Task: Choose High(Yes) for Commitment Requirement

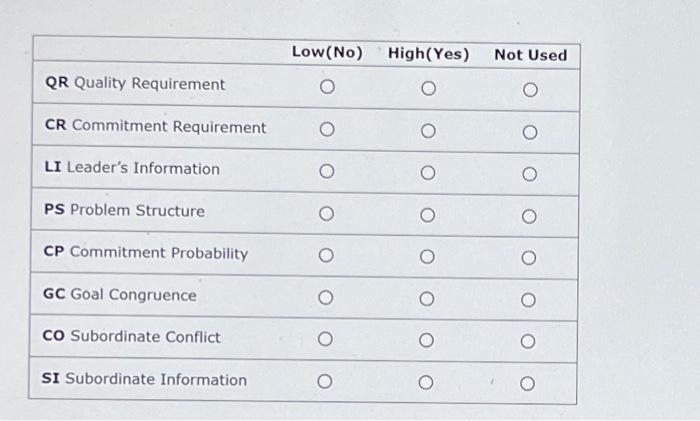Action: tap(428, 131)
